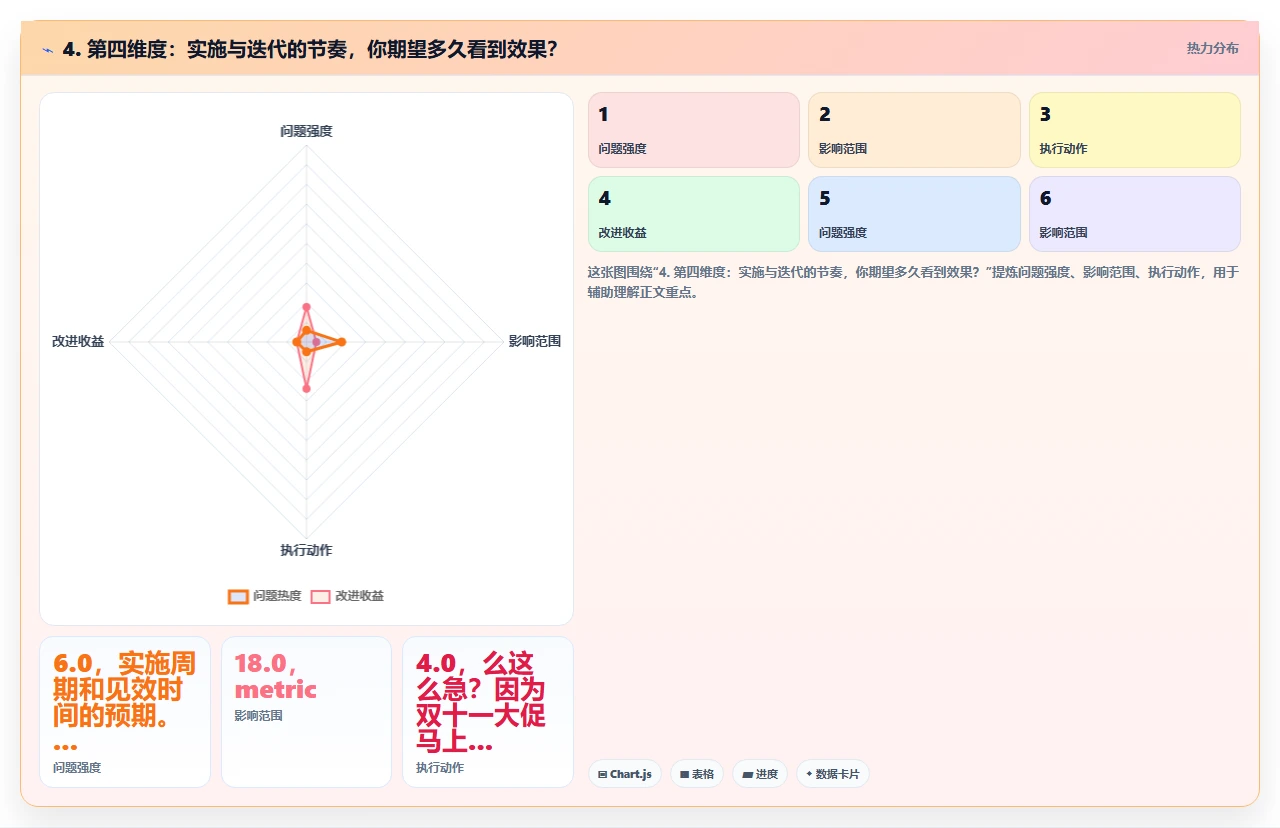Open card 5 问题强度
Screen dimensions: 1280x828
click(x=914, y=214)
